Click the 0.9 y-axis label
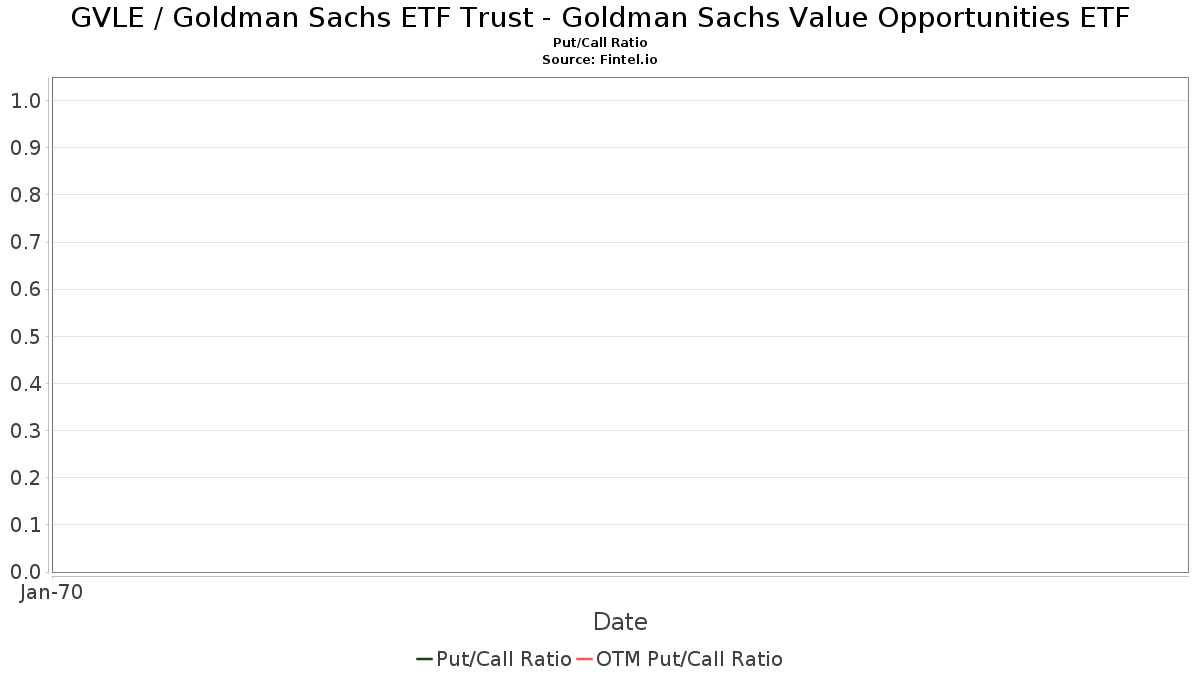 pyautogui.click(x=25, y=148)
